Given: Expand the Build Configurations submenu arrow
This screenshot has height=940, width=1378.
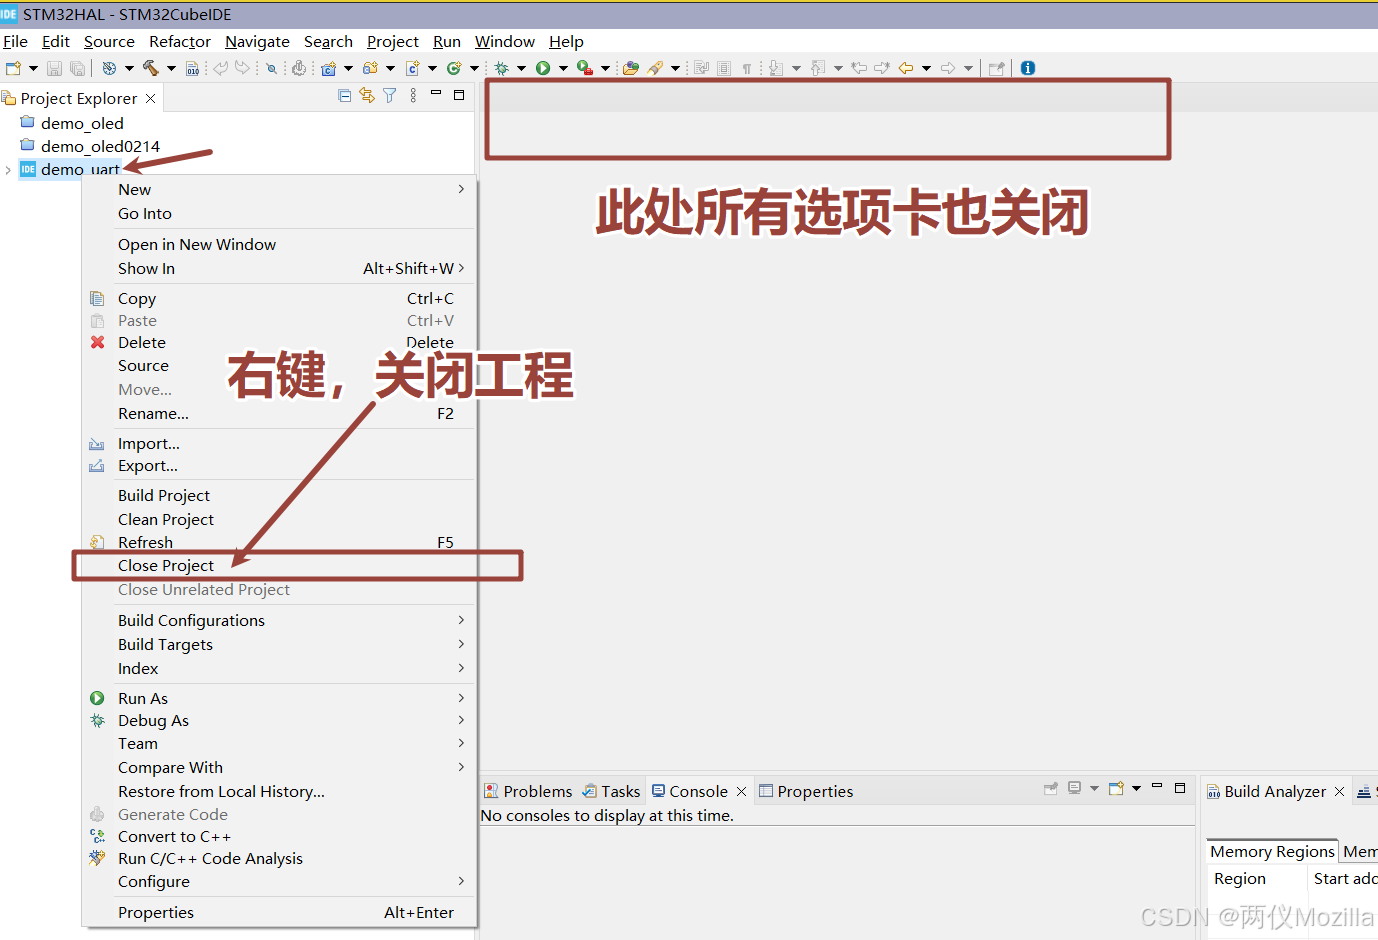Looking at the screenshot, I should 461,620.
